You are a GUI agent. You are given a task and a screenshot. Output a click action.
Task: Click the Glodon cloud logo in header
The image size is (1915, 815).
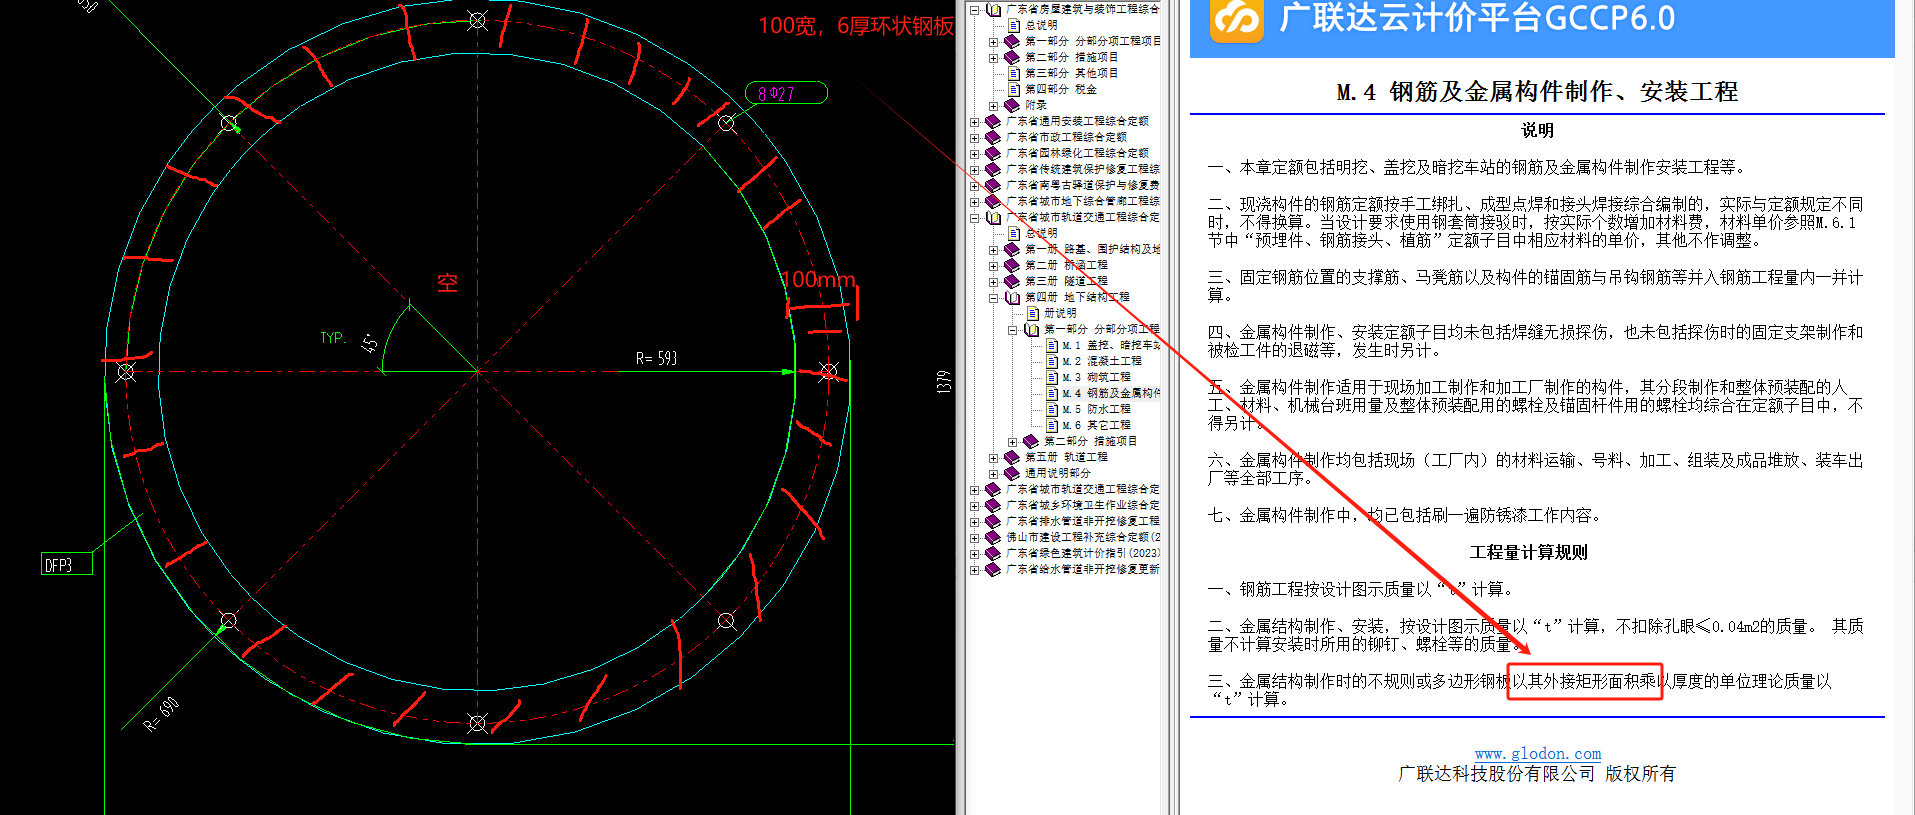(1236, 20)
